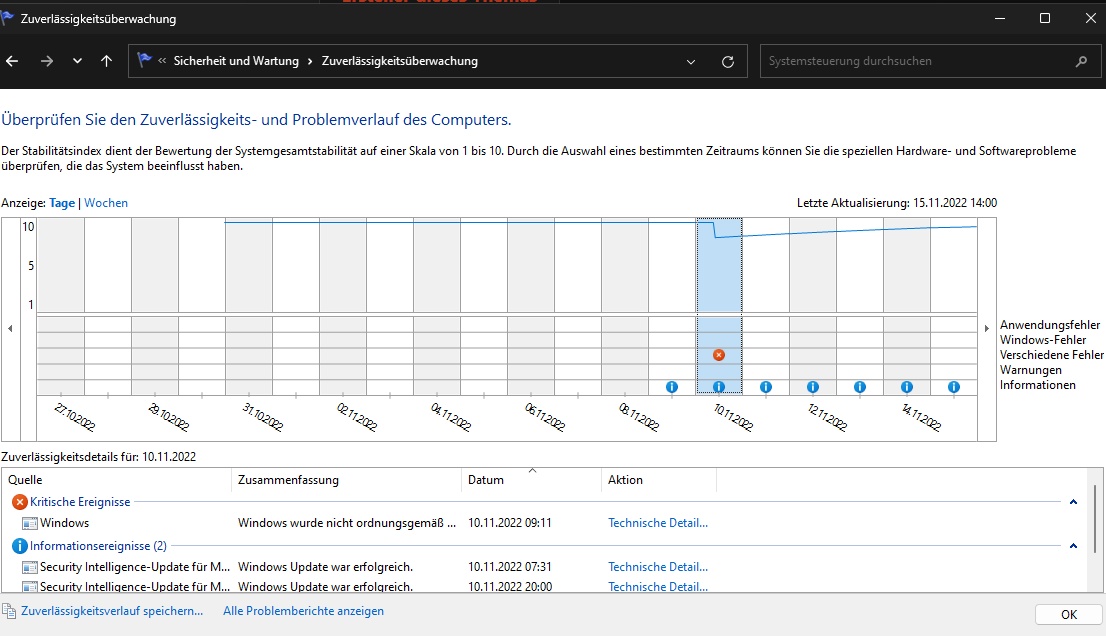Open Alle Problemberichte anzeigen

[x=303, y=611]
